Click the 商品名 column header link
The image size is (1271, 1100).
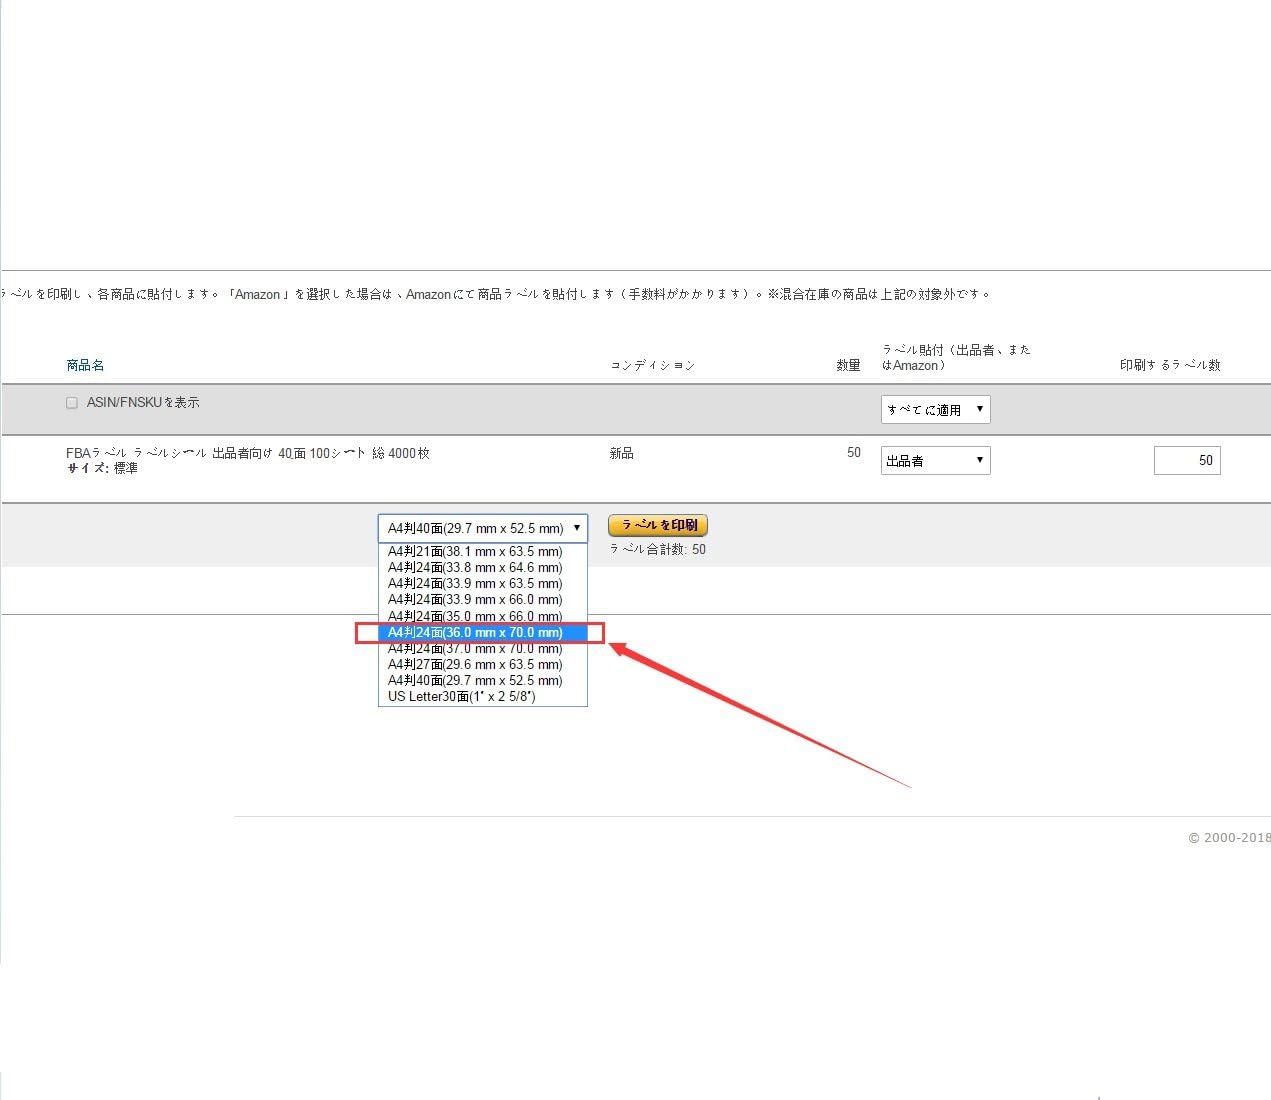point(85,365)
